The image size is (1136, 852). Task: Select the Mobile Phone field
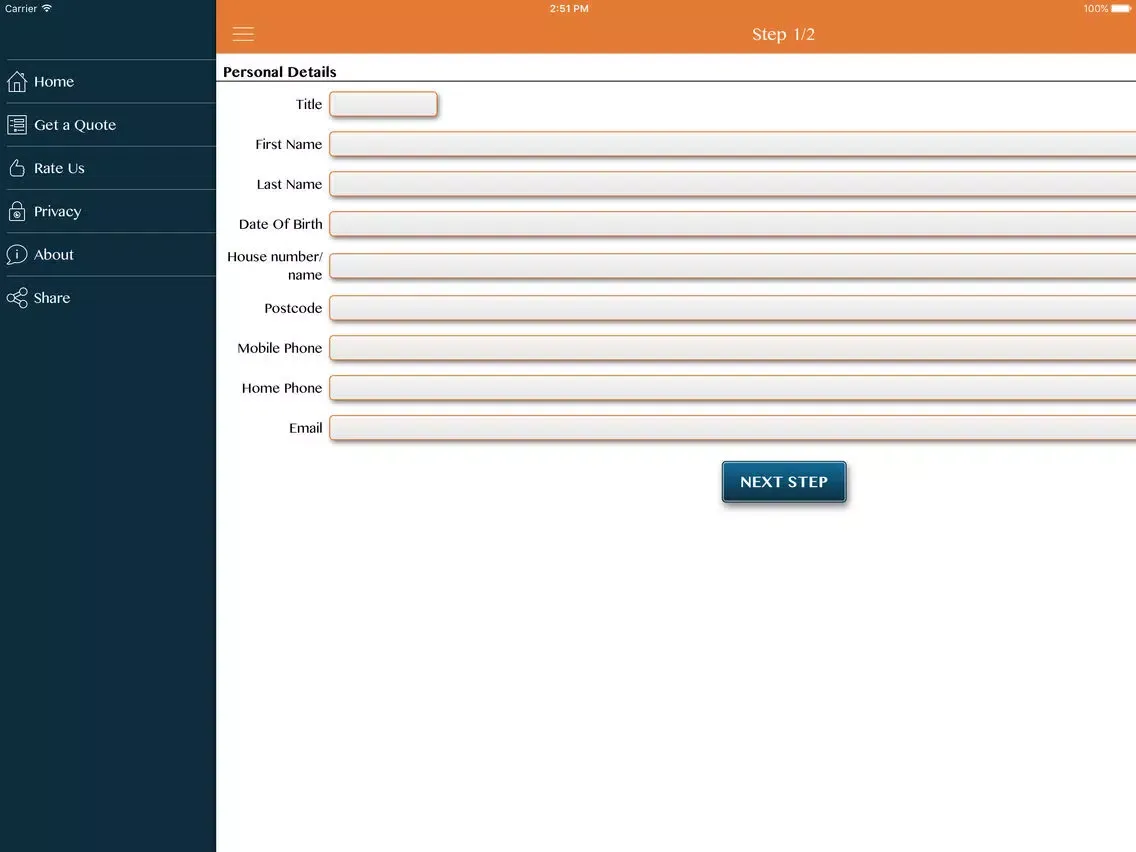pos(732,348)
